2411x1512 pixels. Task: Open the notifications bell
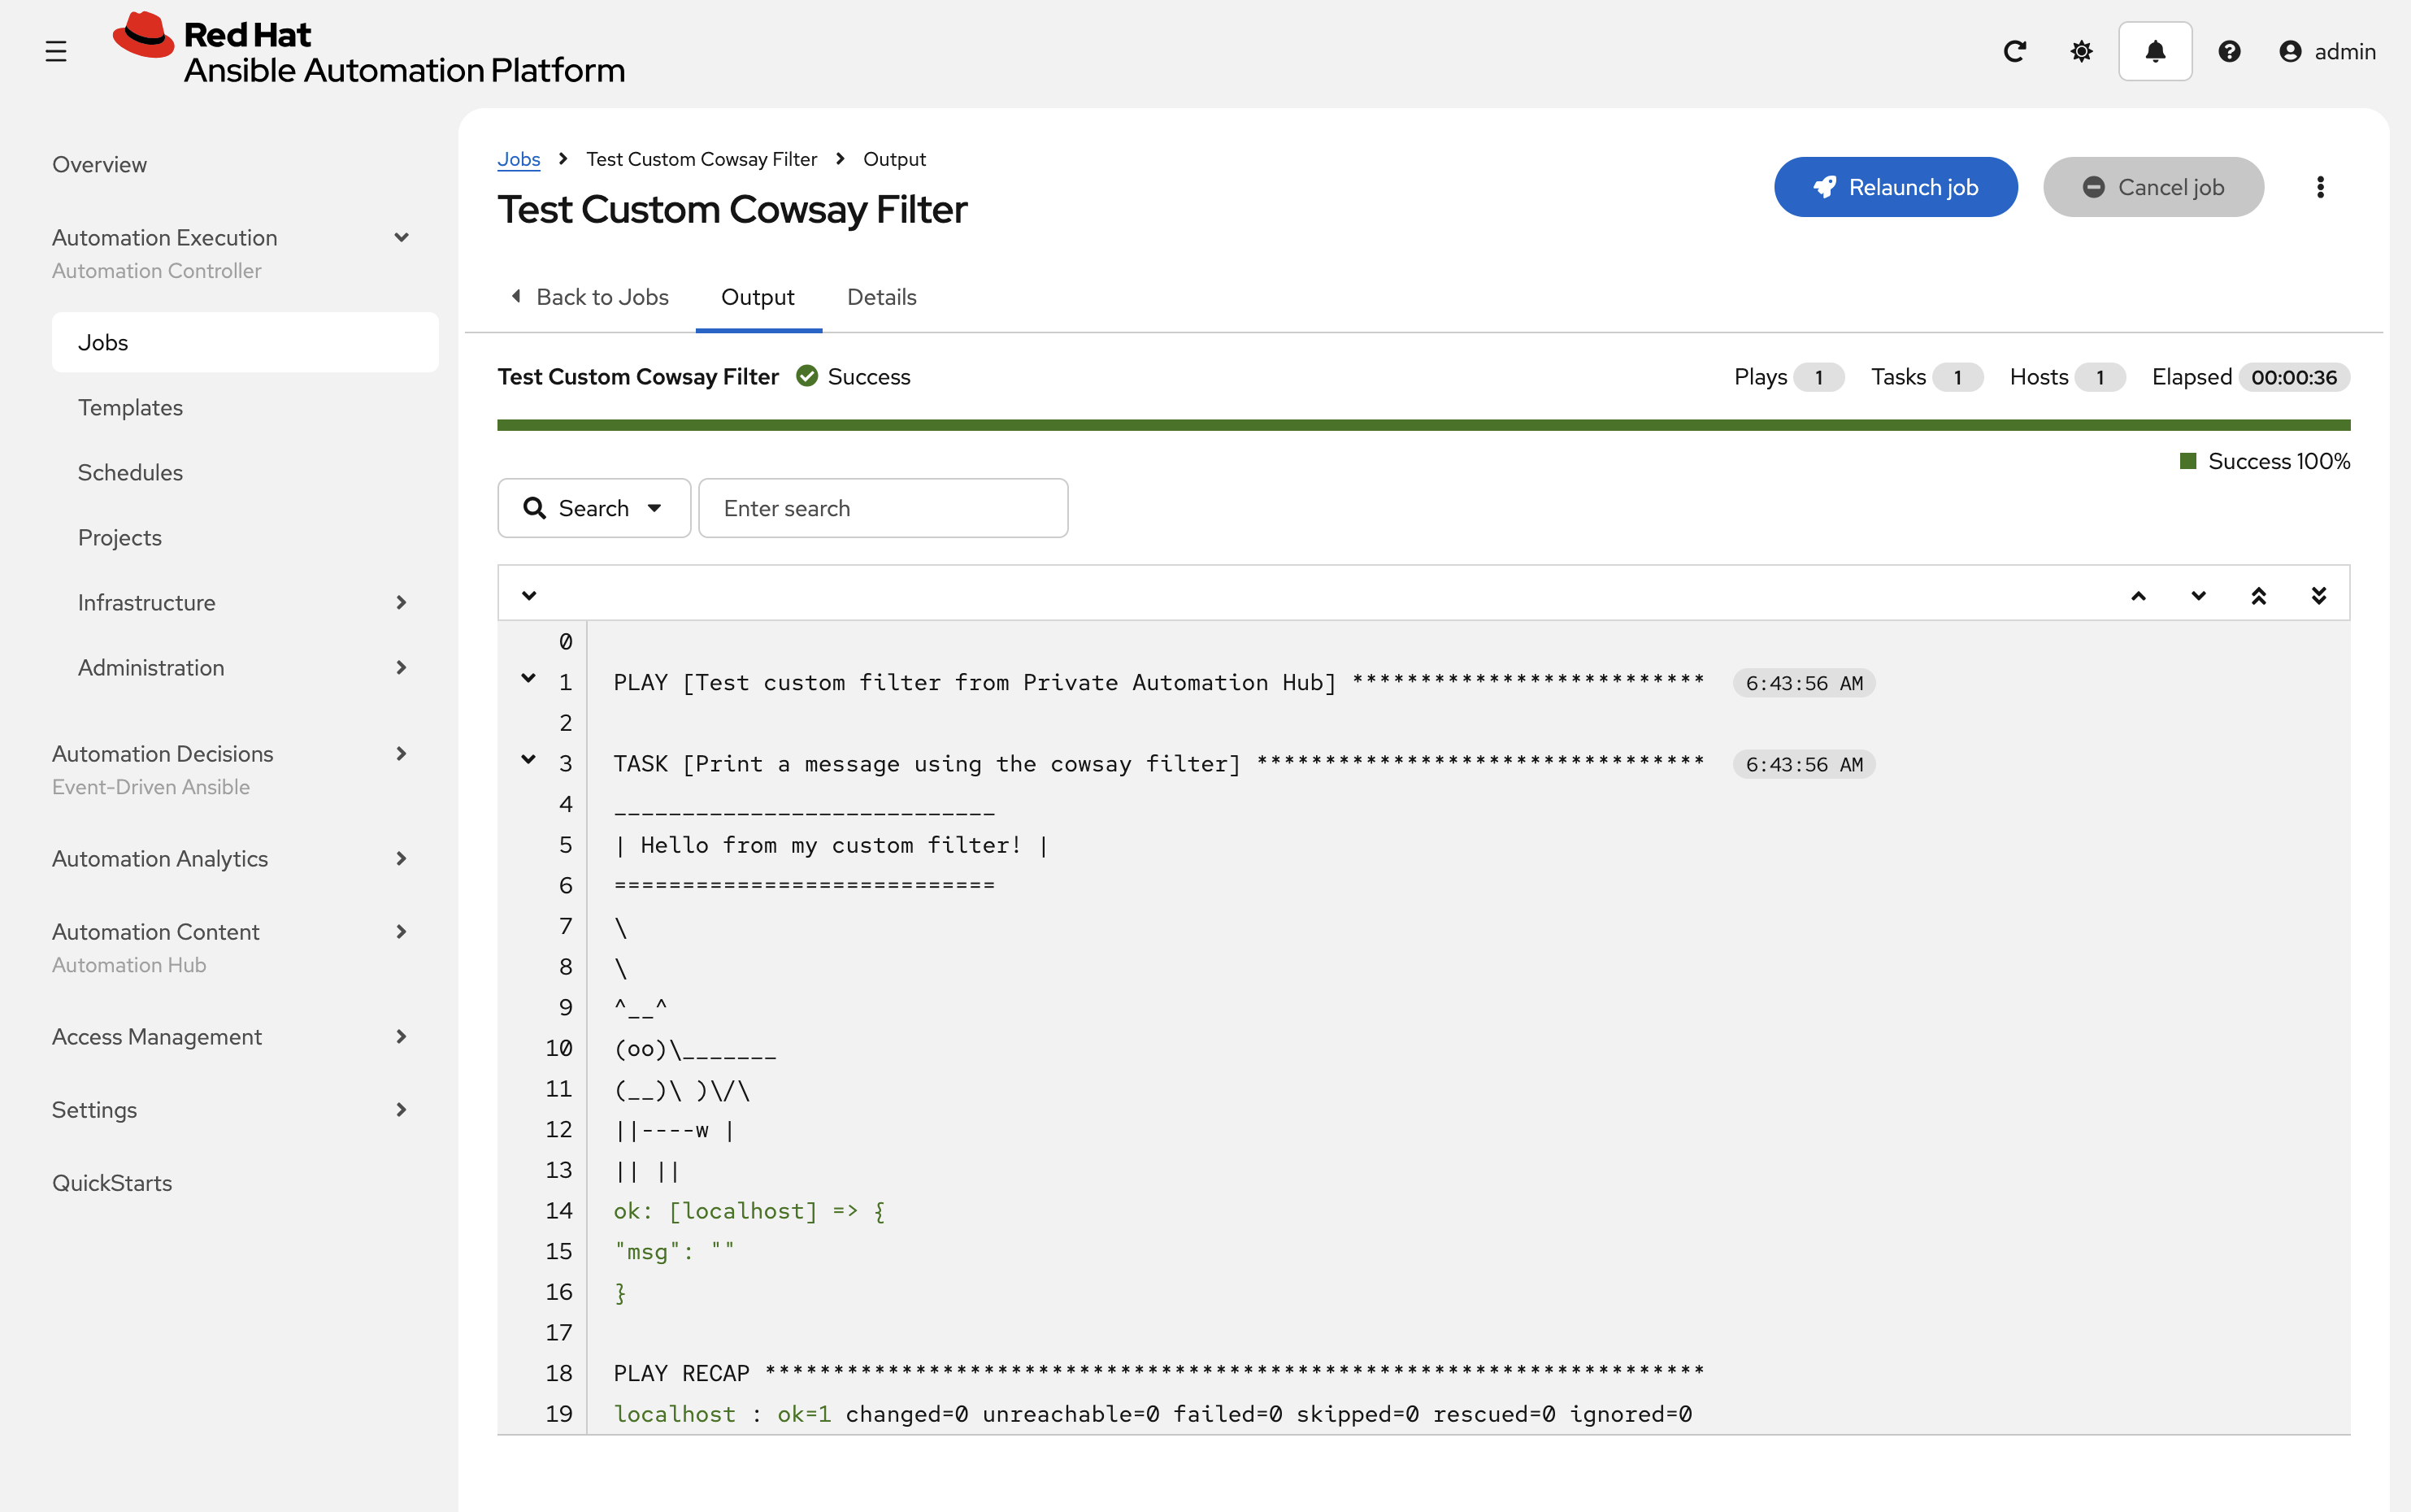point(2155,51)
